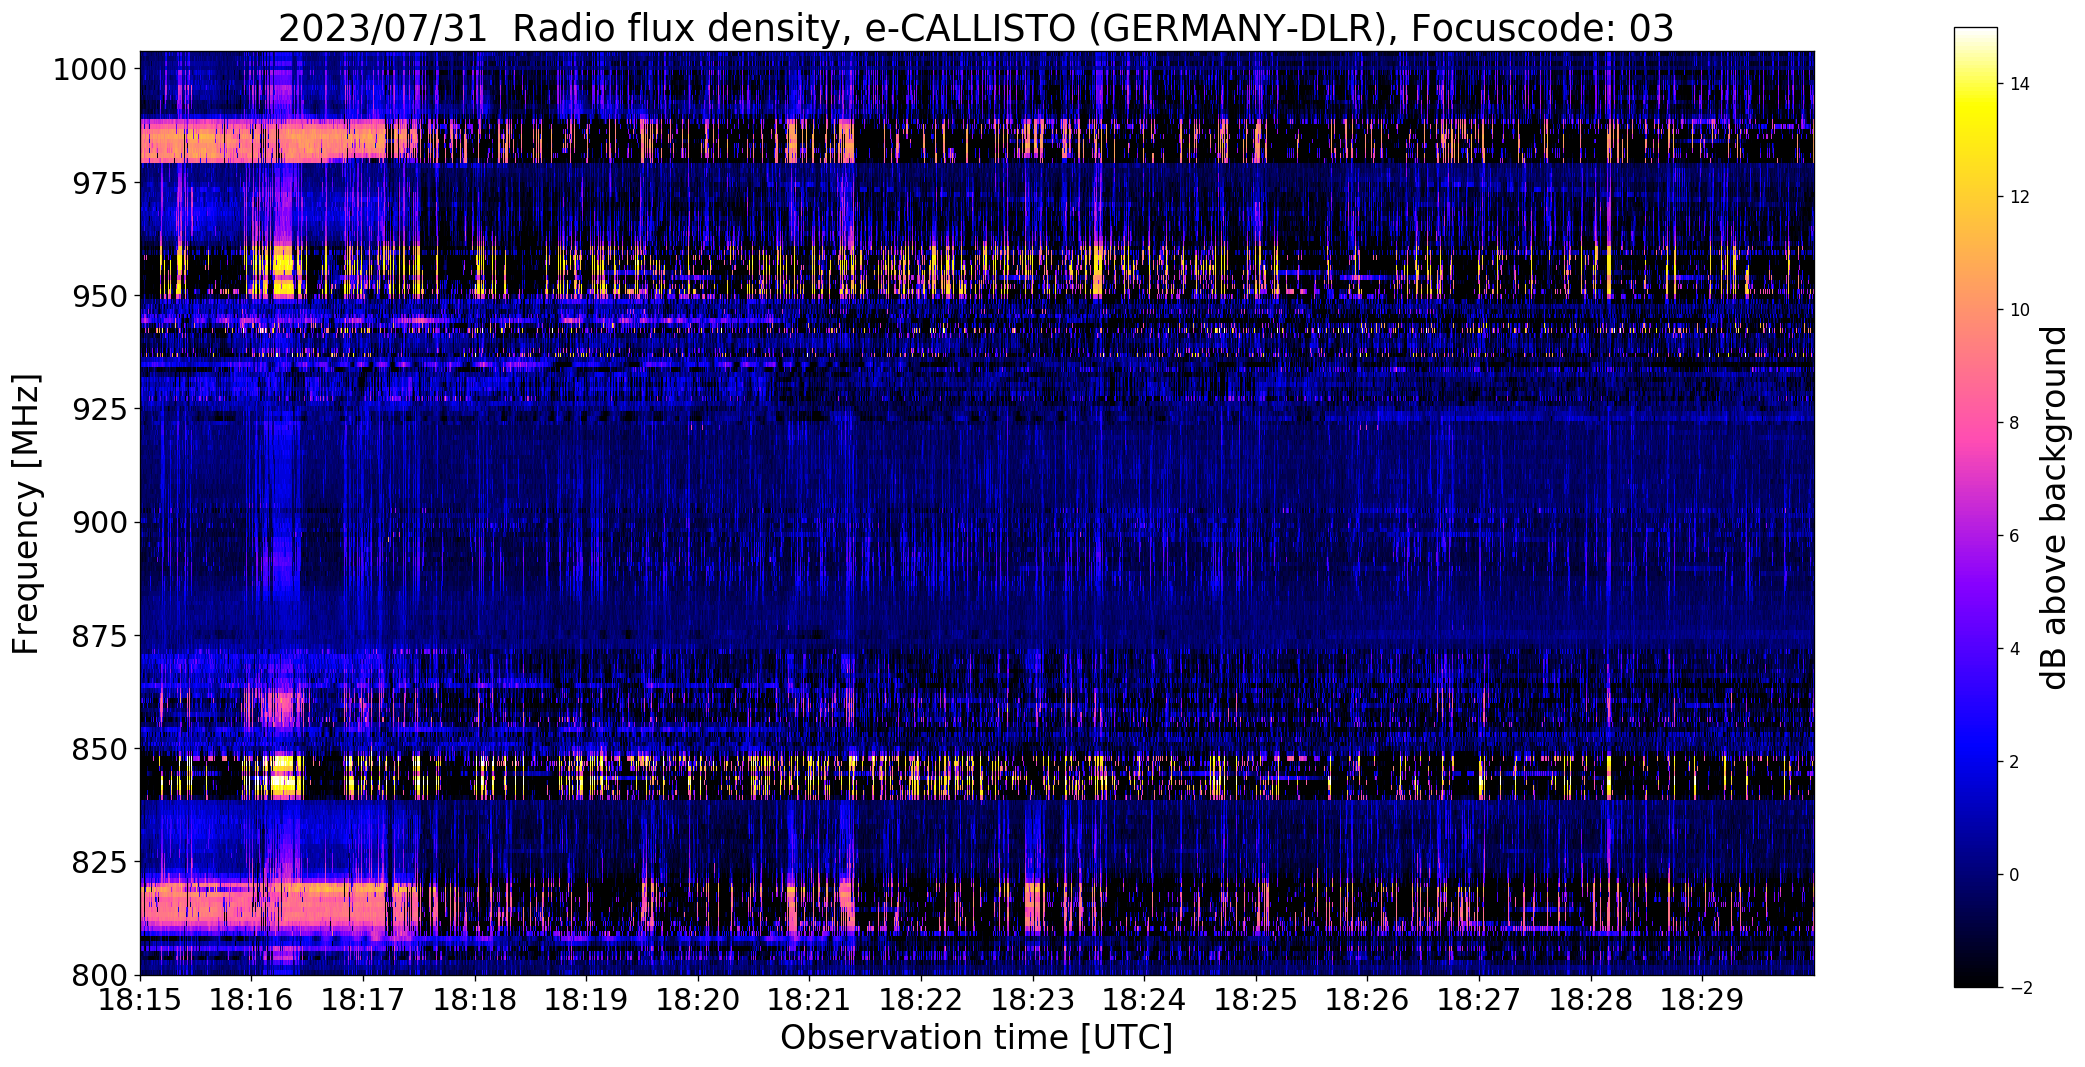Image resolution: width=2085 pixels, height=1067 pixels.
Task: Click the 18:15 time tick label
Action: [140, 1000]
